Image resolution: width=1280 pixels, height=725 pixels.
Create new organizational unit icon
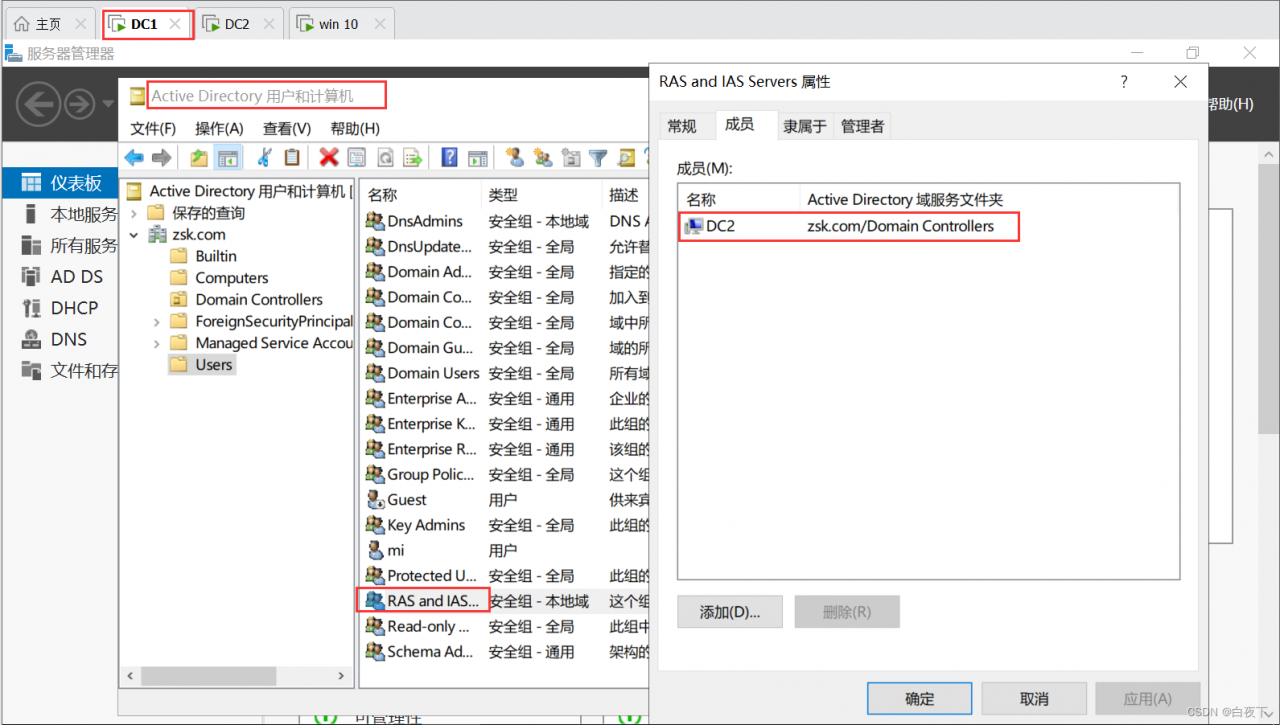click(571, 157)
